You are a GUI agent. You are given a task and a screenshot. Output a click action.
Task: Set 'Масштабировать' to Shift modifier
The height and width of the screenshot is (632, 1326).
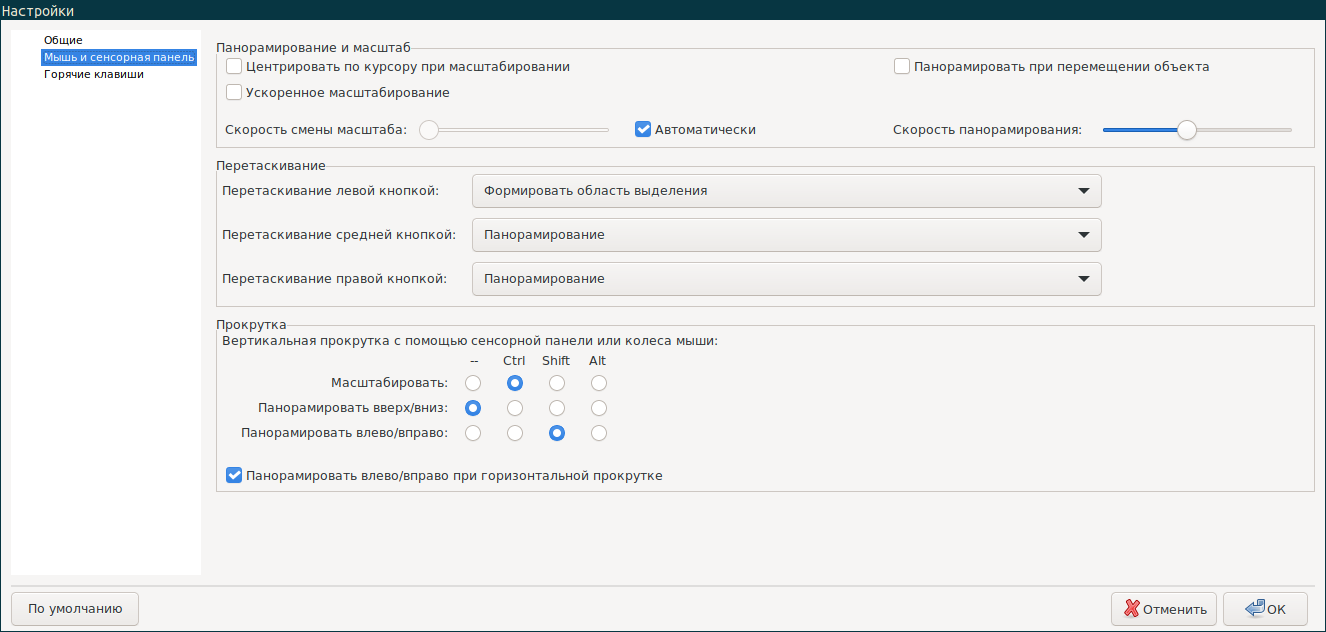point(556,383)
